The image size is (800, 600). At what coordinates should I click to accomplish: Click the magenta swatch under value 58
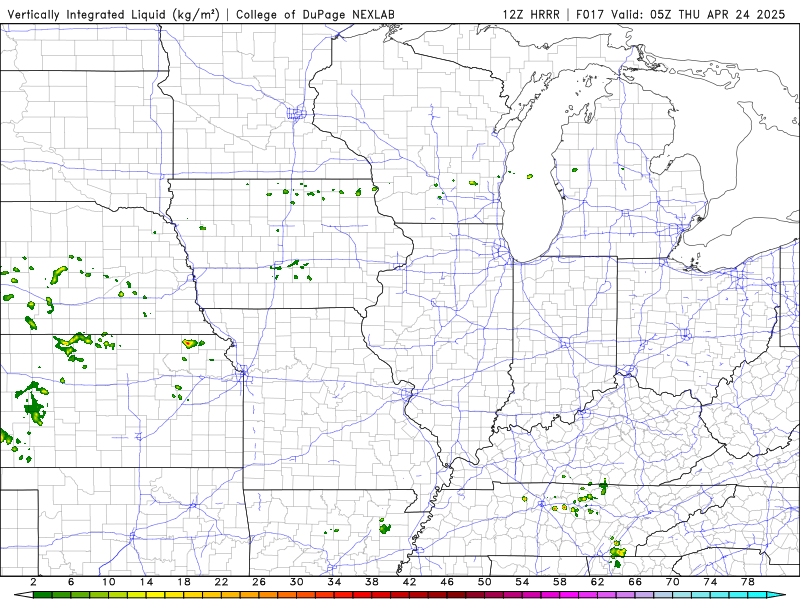coord(569,595)
